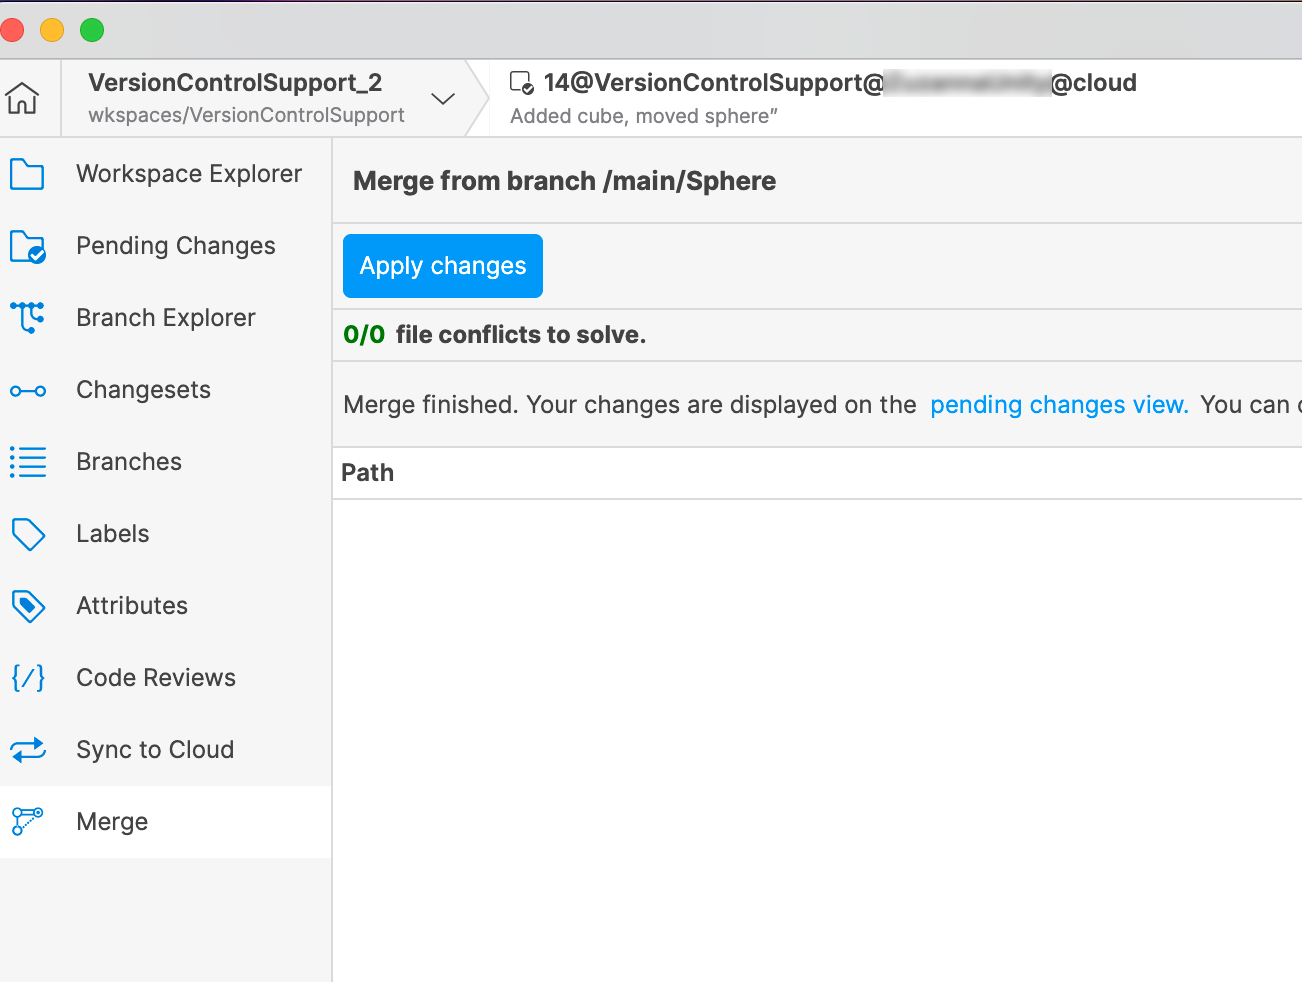Viewport: 1302px width, 982px height.
Task: Select the Attributes tag icon
Action: click(x=27, y=606)
